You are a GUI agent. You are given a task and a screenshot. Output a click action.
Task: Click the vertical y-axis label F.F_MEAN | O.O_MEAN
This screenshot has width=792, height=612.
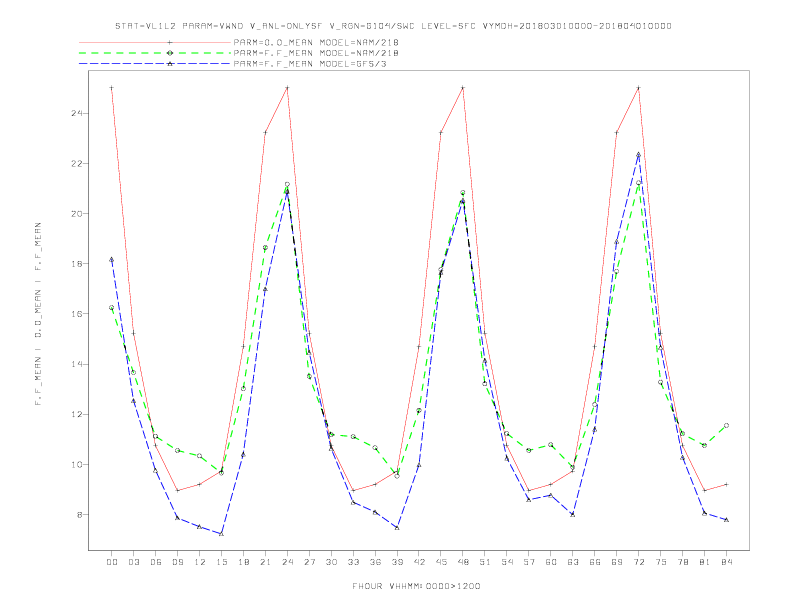[x=38, y=314]
